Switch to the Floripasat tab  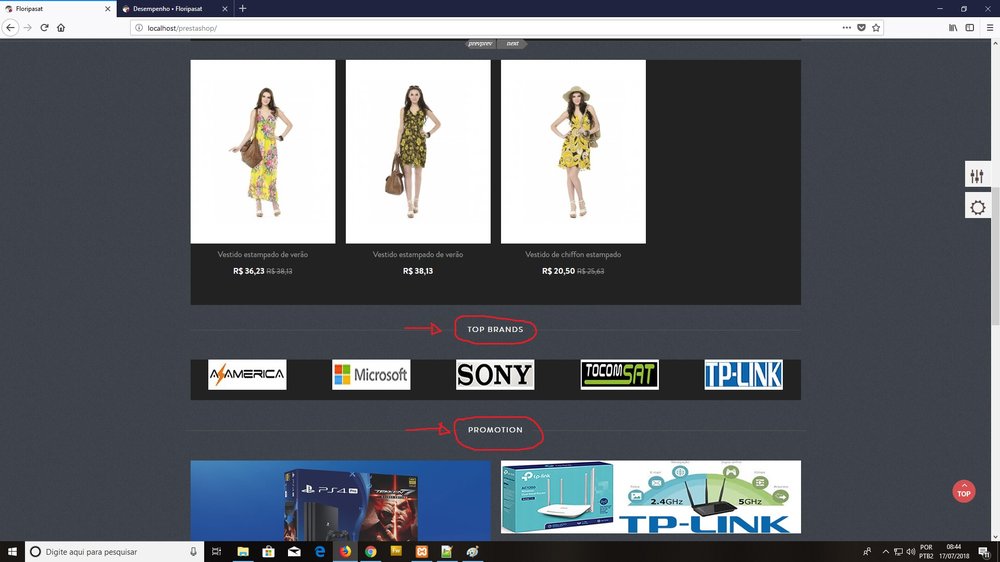[58, 9]
